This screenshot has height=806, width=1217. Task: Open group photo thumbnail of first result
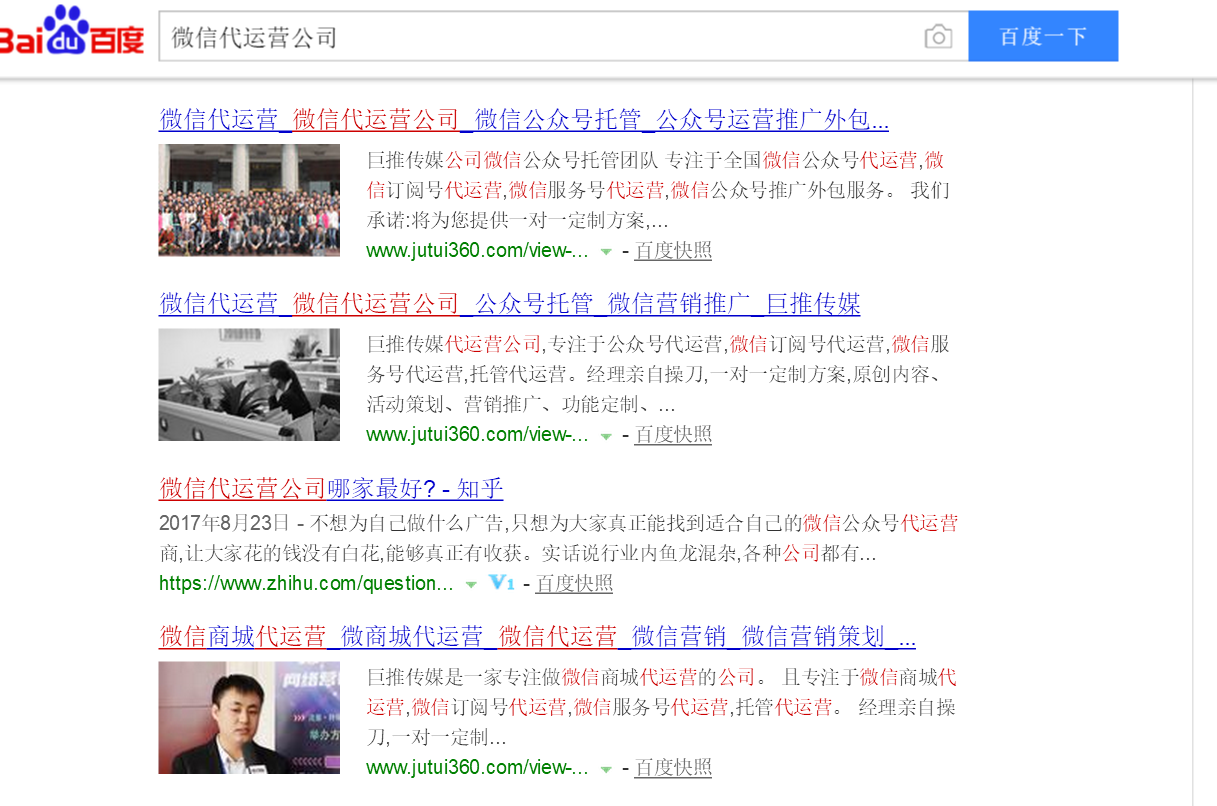[249, 200]
